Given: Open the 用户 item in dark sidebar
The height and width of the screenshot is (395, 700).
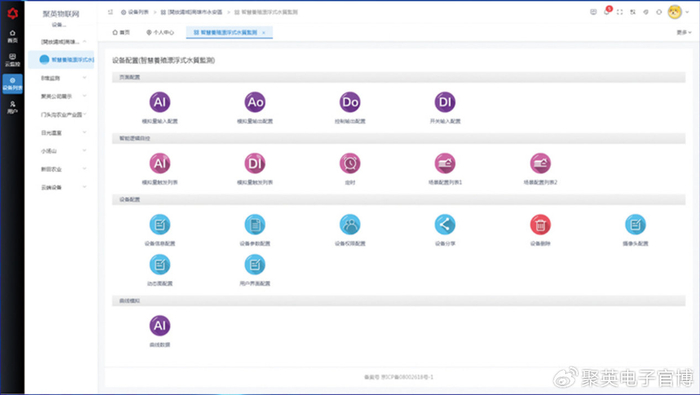Looking at the screenshot, I should (x=12, y=108).
